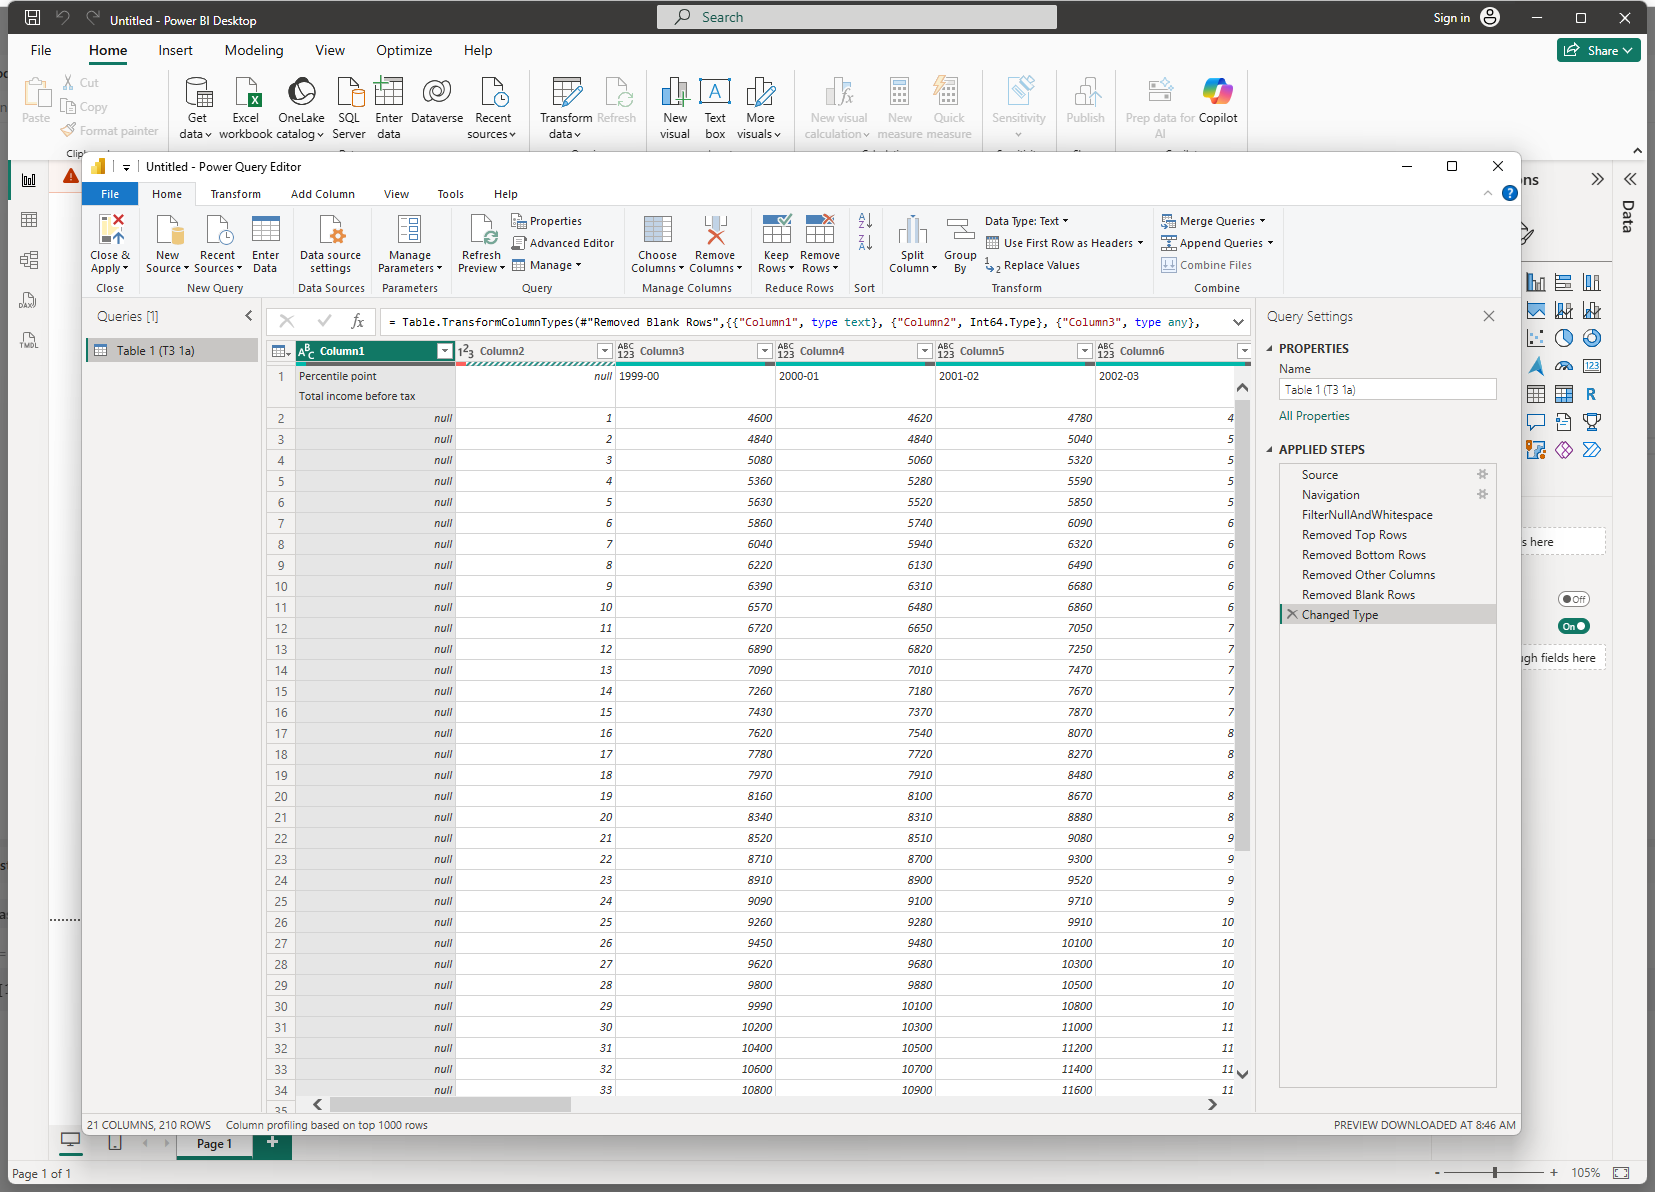This screenshot has width=1655, height=1192.
Task: Delete the Changed Type step
Action: tap(1292, 615)
